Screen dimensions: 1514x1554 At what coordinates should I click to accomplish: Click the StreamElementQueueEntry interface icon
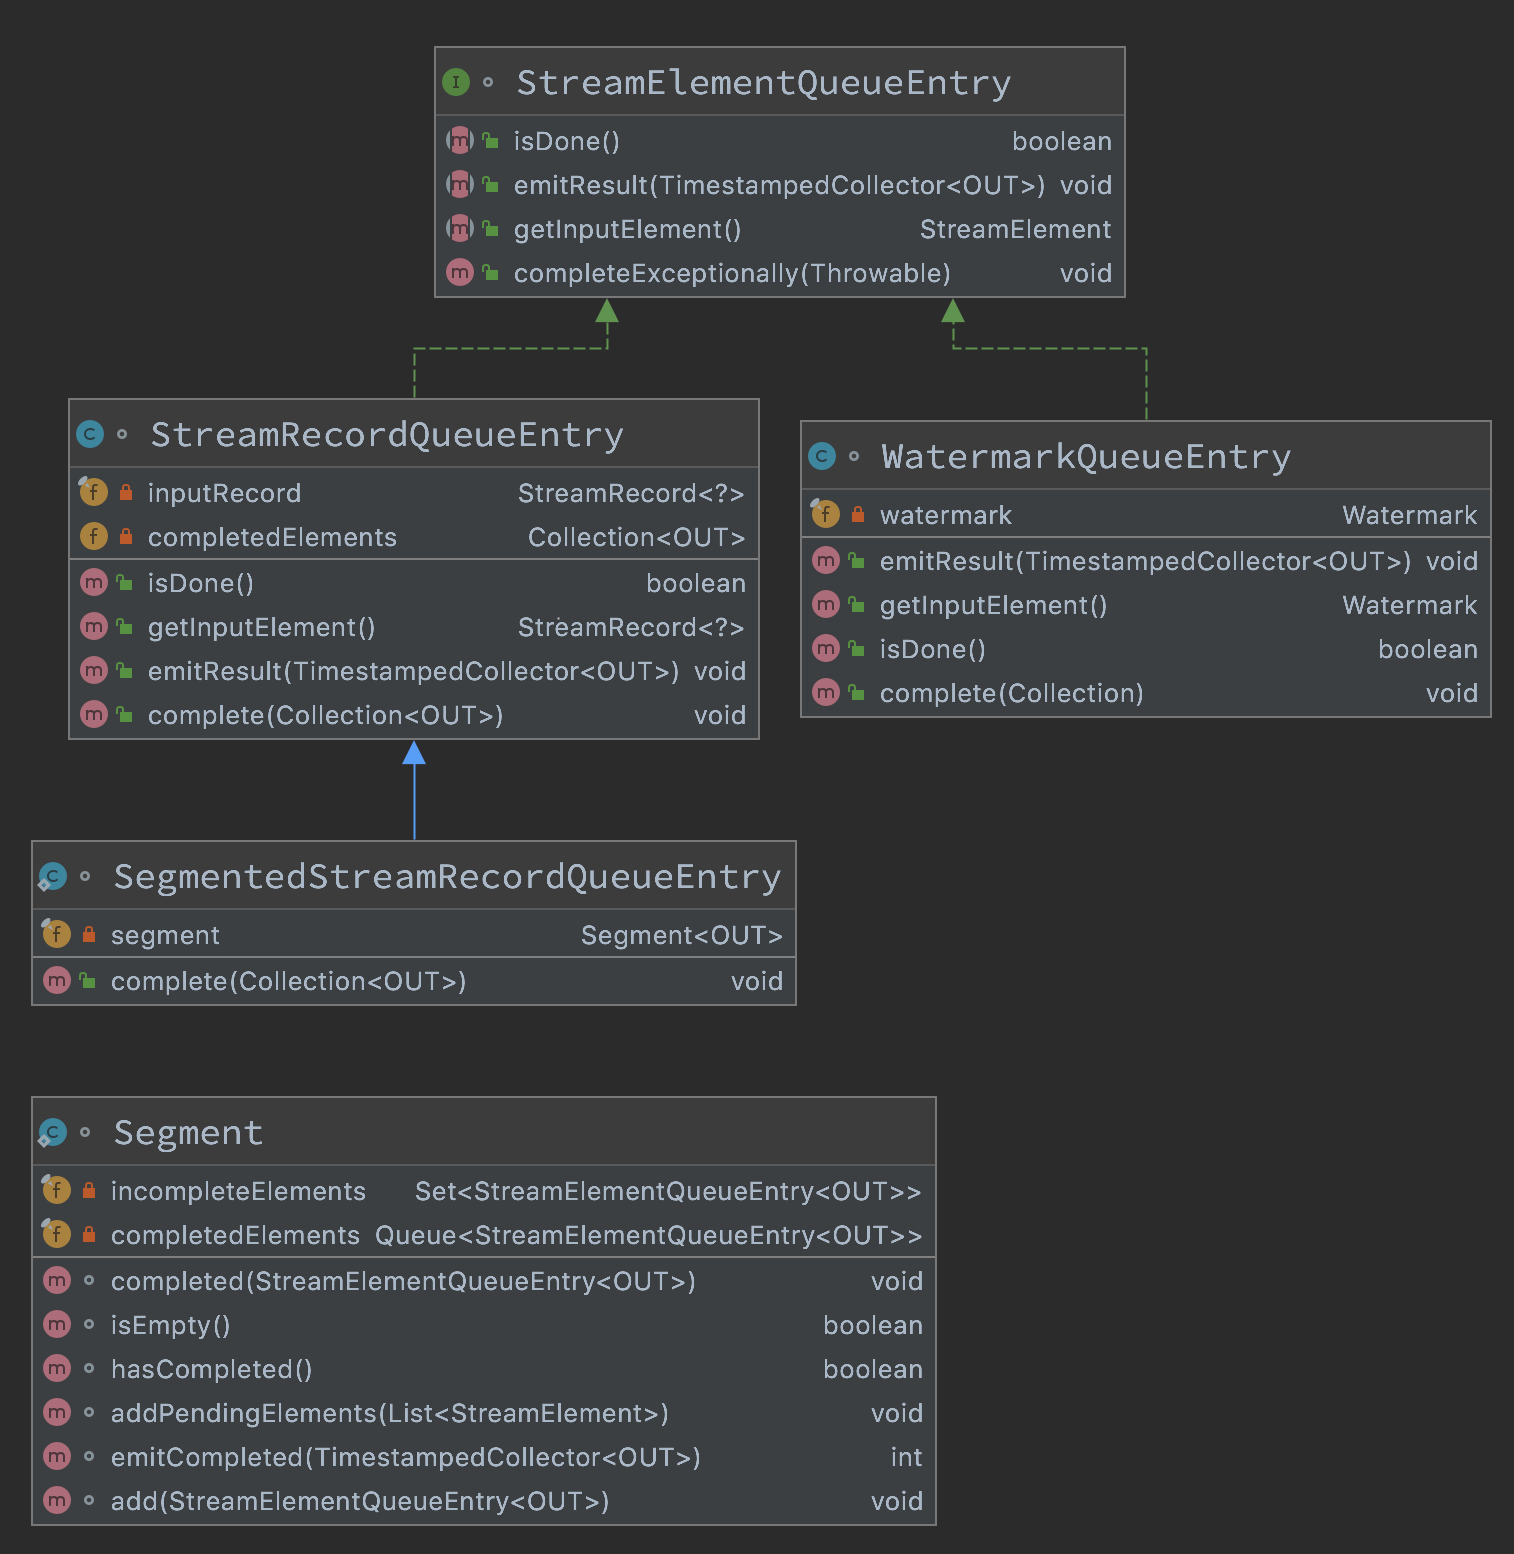coord(456,82)
